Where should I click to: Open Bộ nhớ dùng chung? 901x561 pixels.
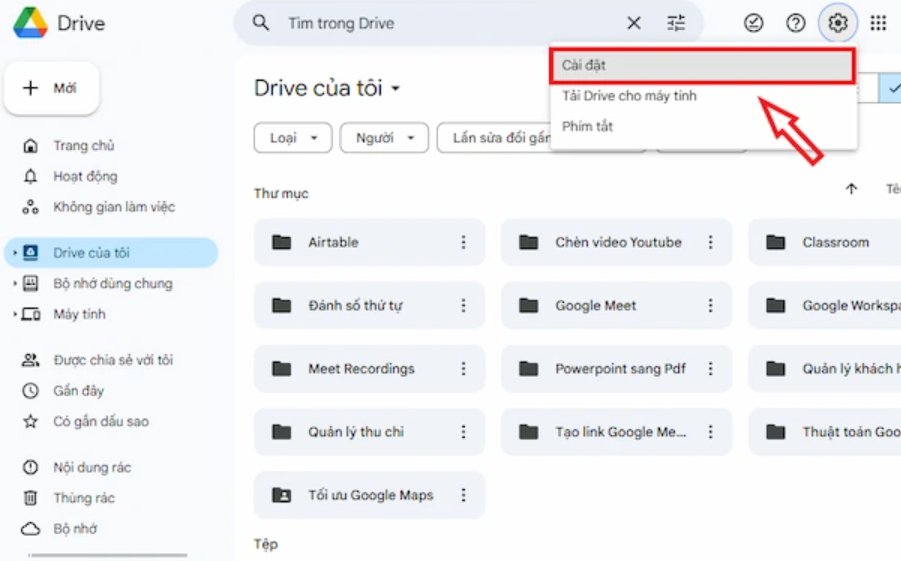(113, 283)
